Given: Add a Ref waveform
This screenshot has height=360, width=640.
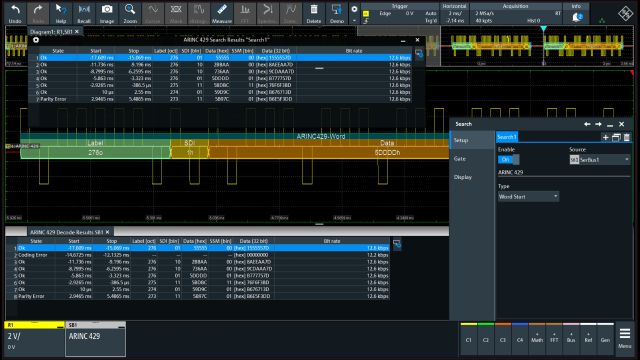Looking at the screenshot, I should [588, 338].
